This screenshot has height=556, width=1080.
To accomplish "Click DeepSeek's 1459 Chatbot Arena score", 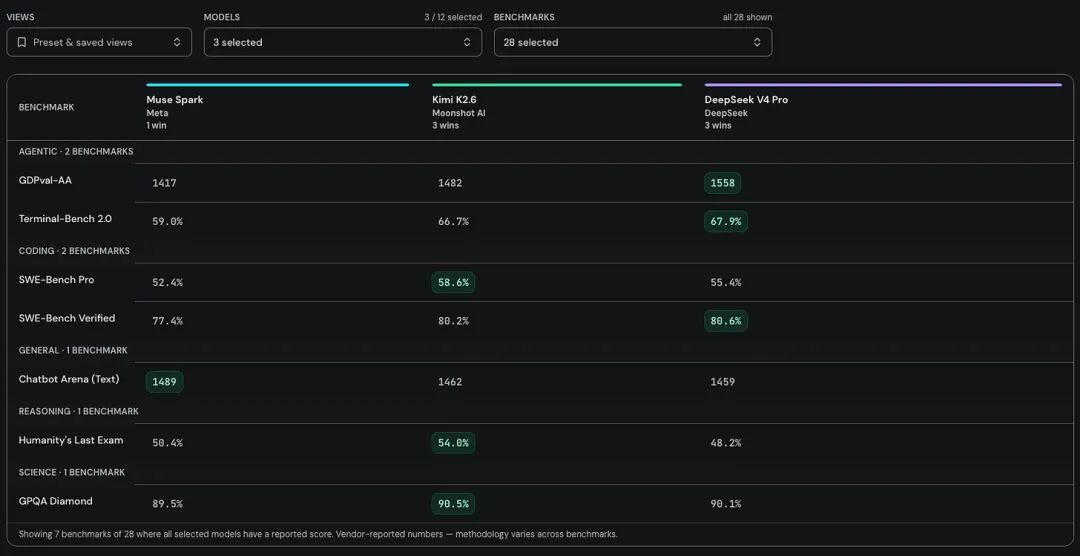I will coord(723,382).
